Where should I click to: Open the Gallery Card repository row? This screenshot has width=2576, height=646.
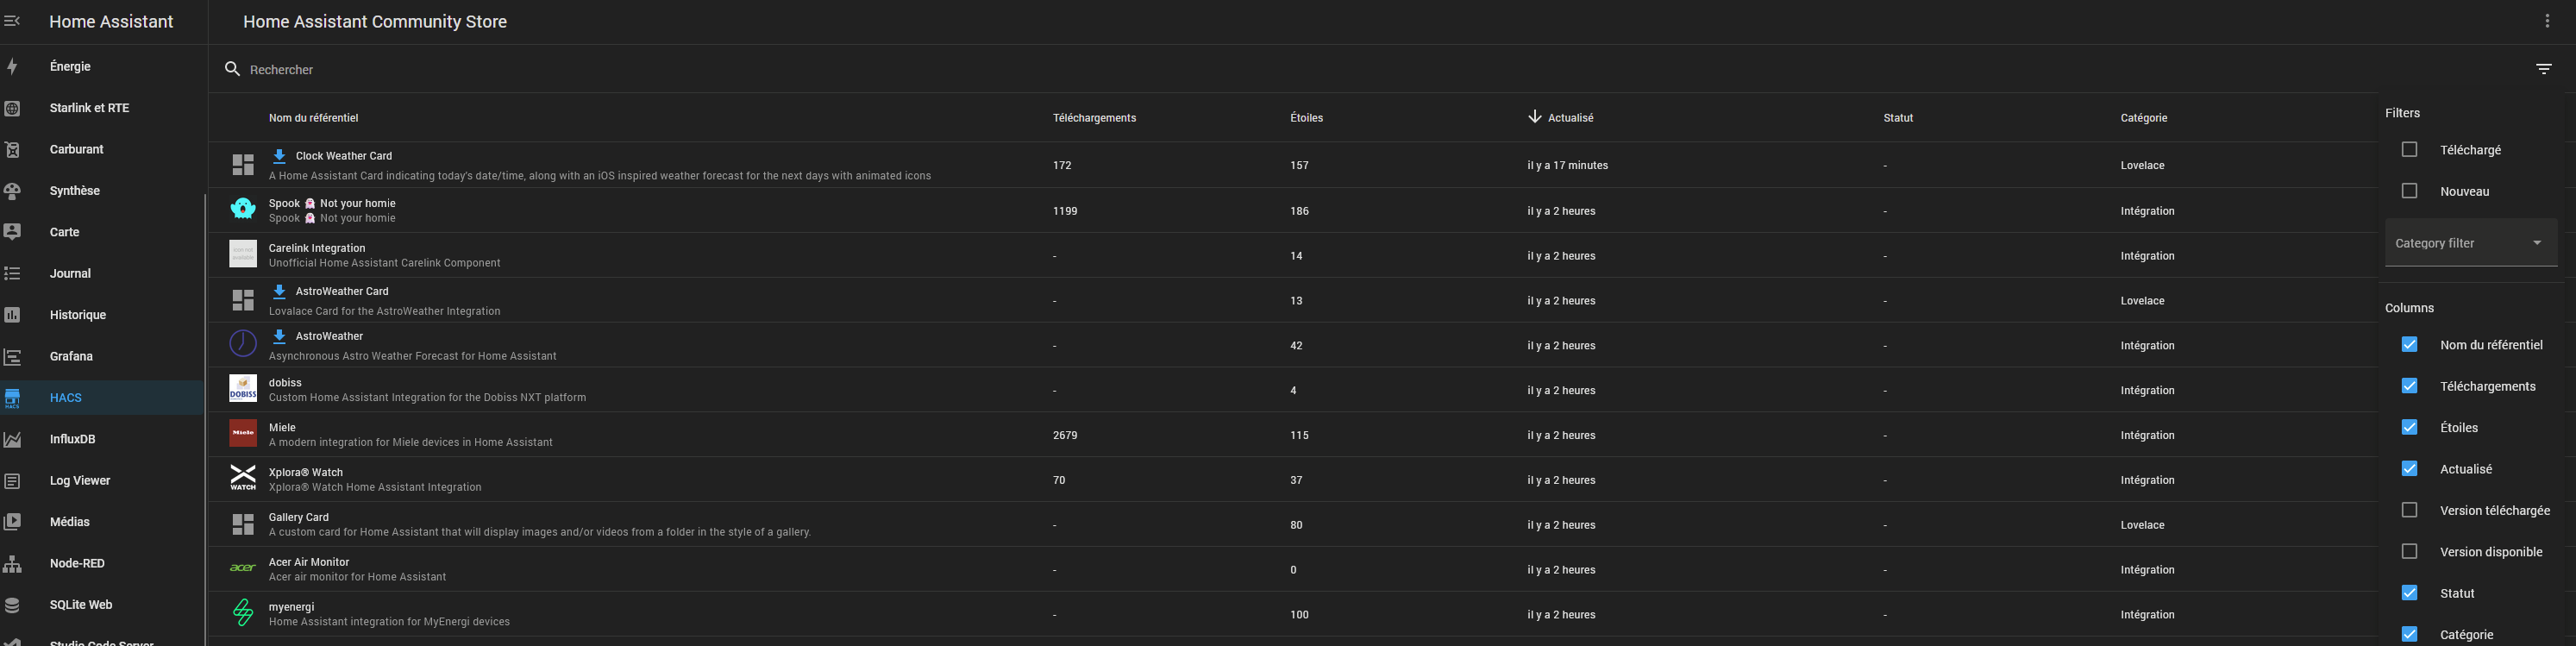tap(1292, 524)
